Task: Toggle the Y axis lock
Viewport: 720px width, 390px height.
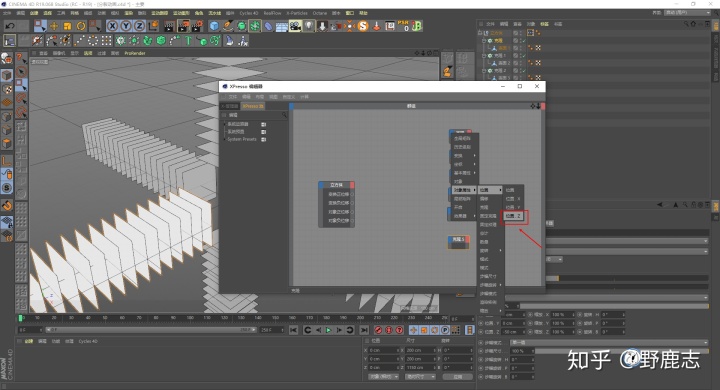Action: click(125, 26)
